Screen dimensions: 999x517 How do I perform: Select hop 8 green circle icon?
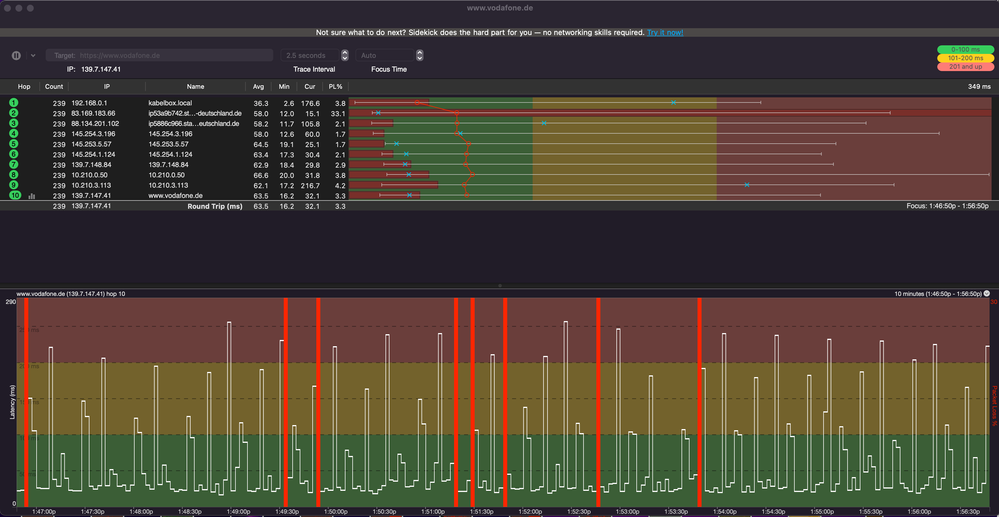[14, 175]
